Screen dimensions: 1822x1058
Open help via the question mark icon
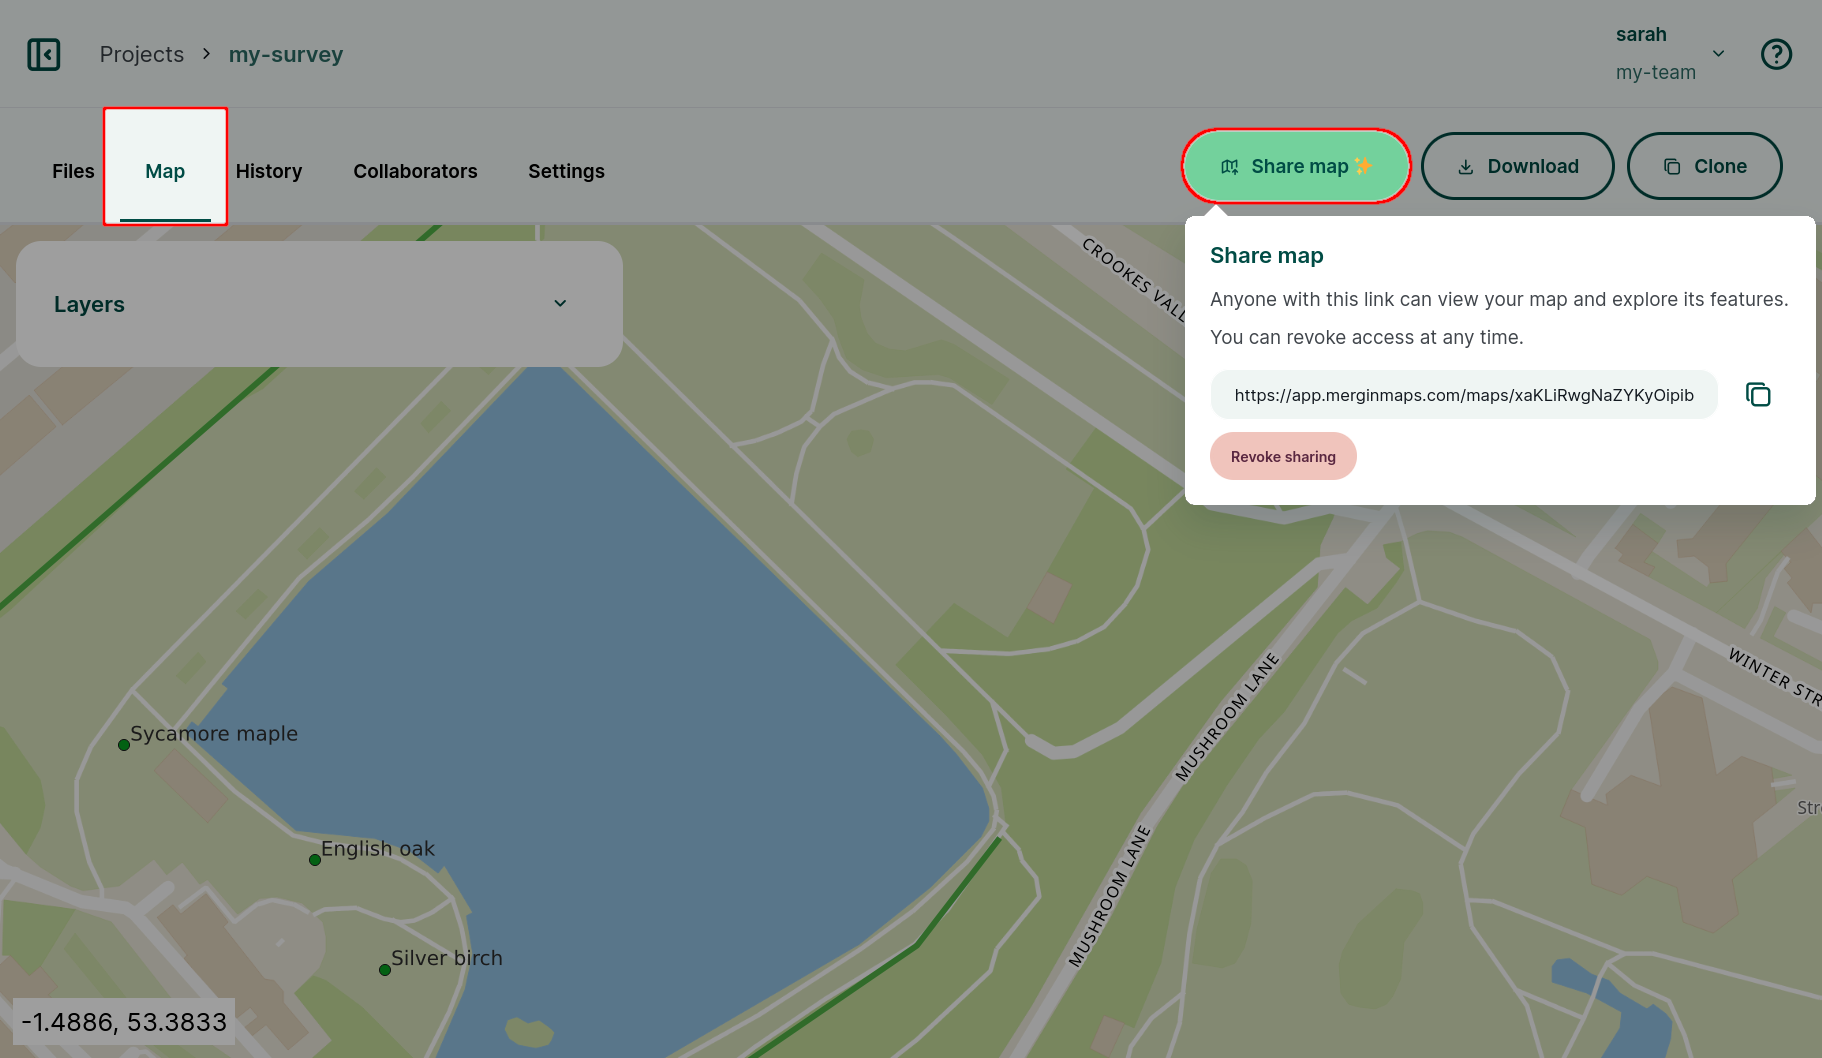[x=1776, y=54]
